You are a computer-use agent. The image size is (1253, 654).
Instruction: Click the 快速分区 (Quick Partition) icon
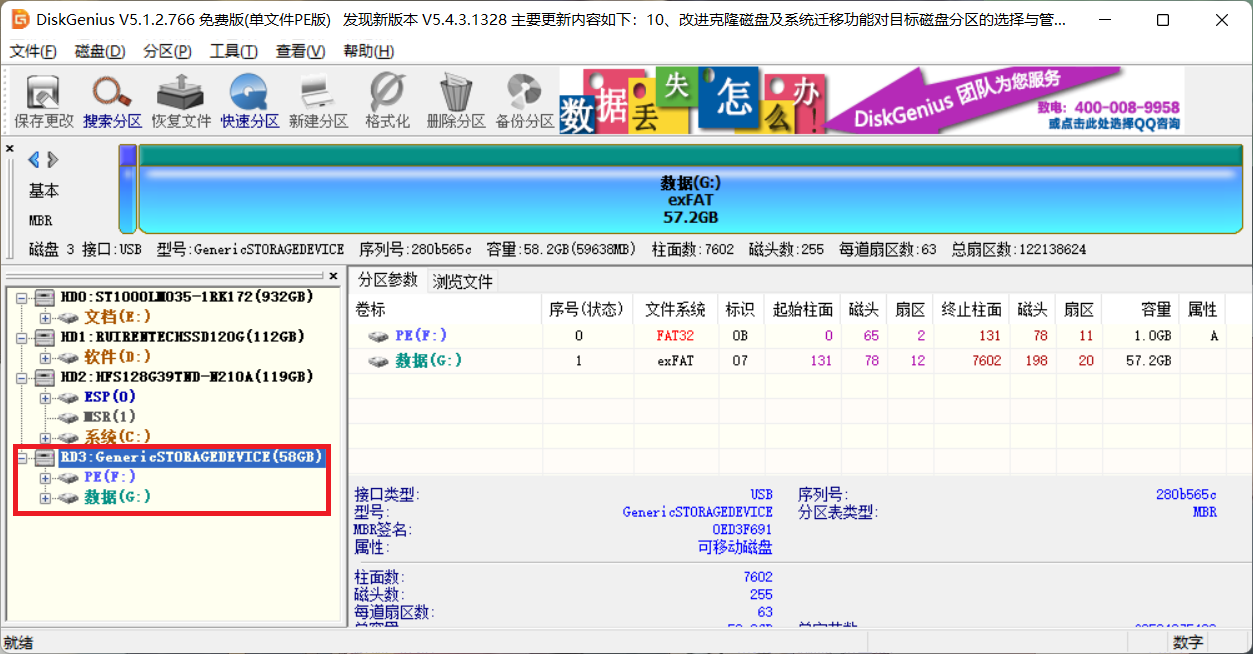[249, 102]
